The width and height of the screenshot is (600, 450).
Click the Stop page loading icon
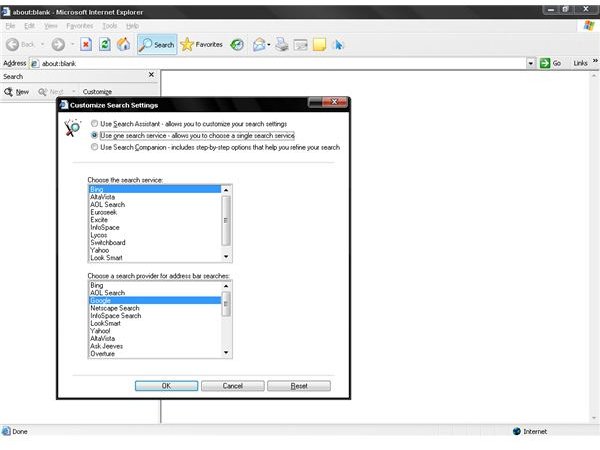tap(86, 44)
